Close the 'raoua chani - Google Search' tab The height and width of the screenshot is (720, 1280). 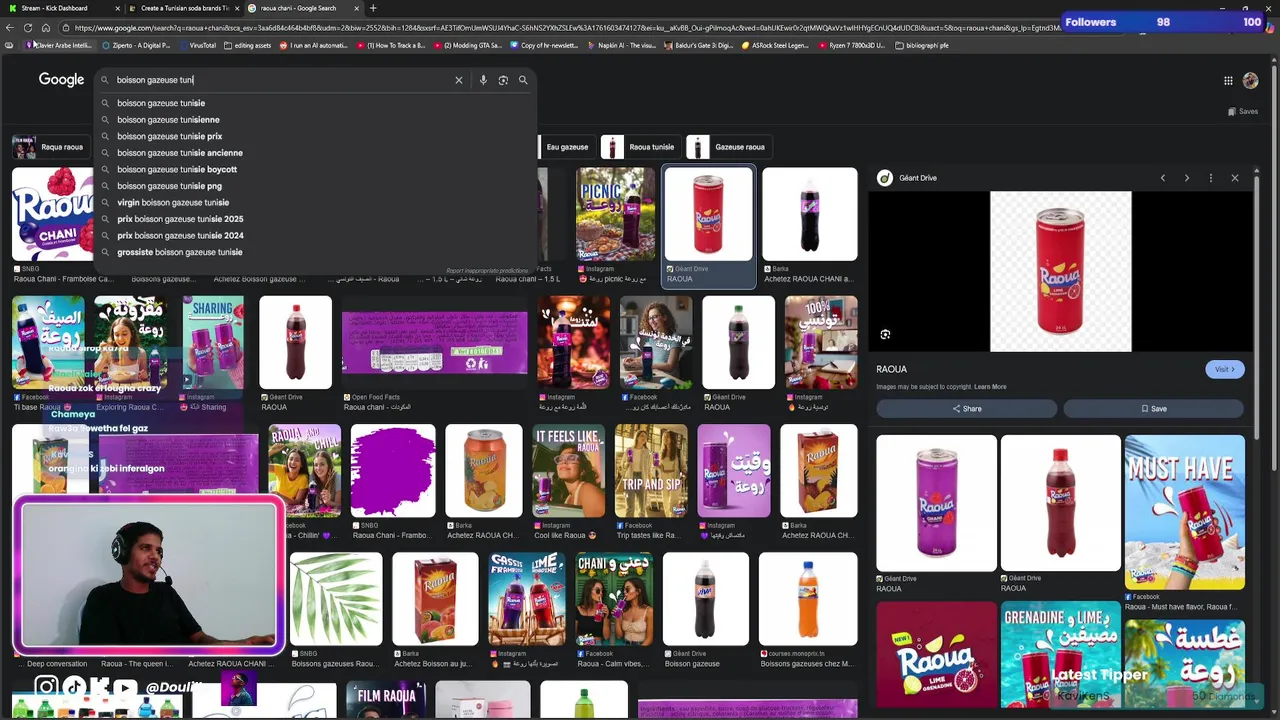356,8
